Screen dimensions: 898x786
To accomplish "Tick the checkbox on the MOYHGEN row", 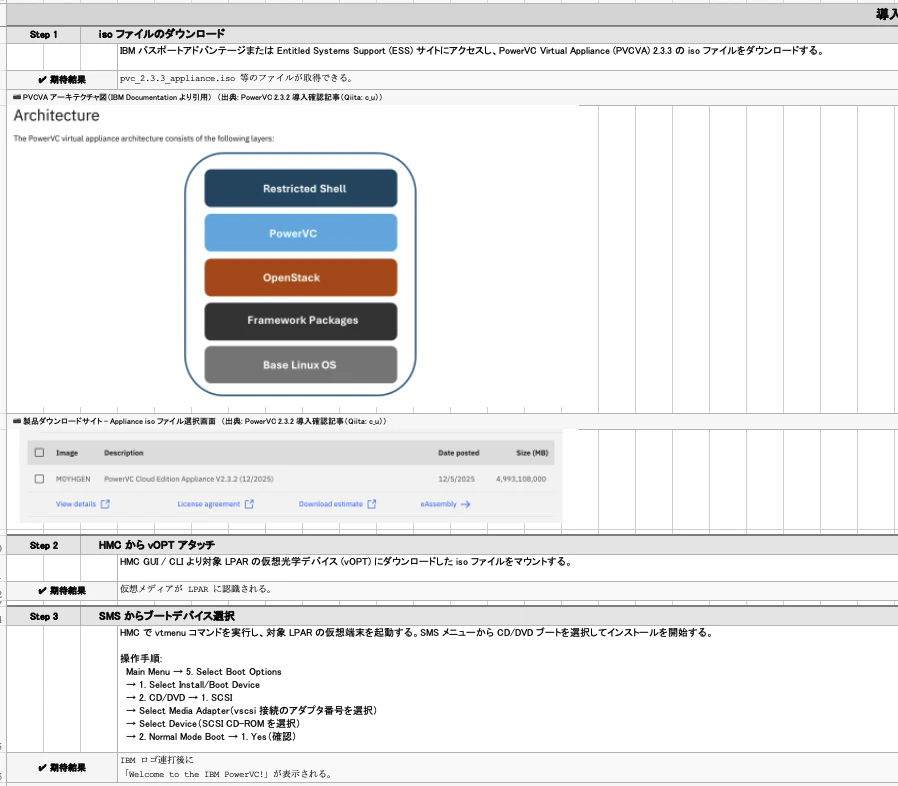I will coord(40,479).
